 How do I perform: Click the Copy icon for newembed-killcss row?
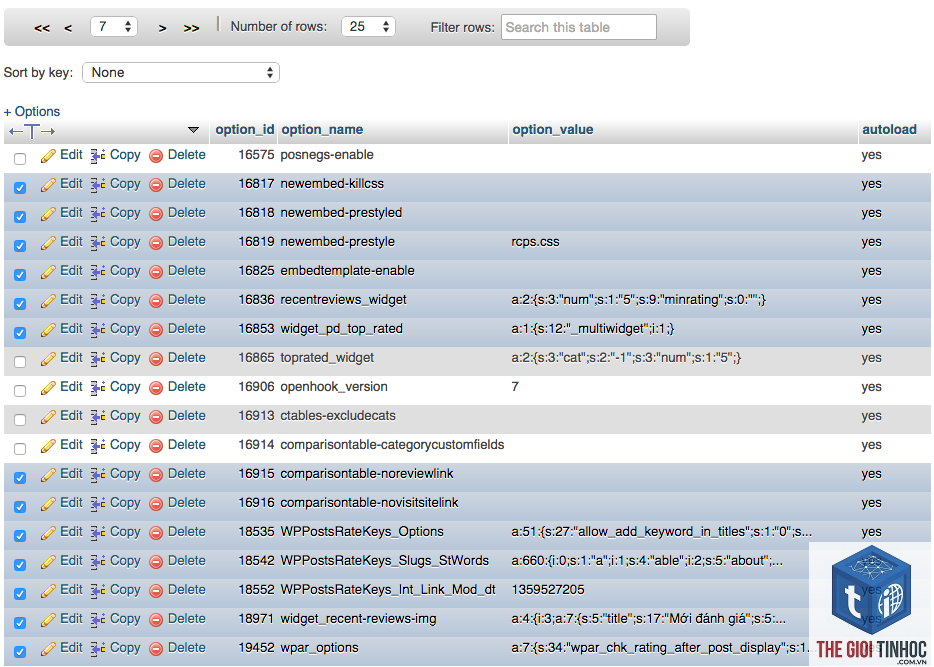[x=98, y=185]
